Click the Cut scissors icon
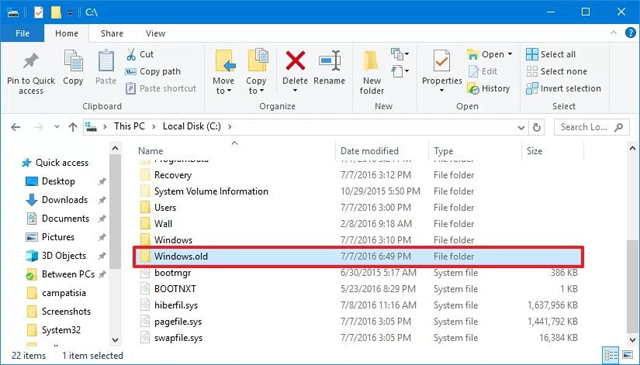Image resolution: width=640 pixels, height=365 pixels. pos(131,54)
